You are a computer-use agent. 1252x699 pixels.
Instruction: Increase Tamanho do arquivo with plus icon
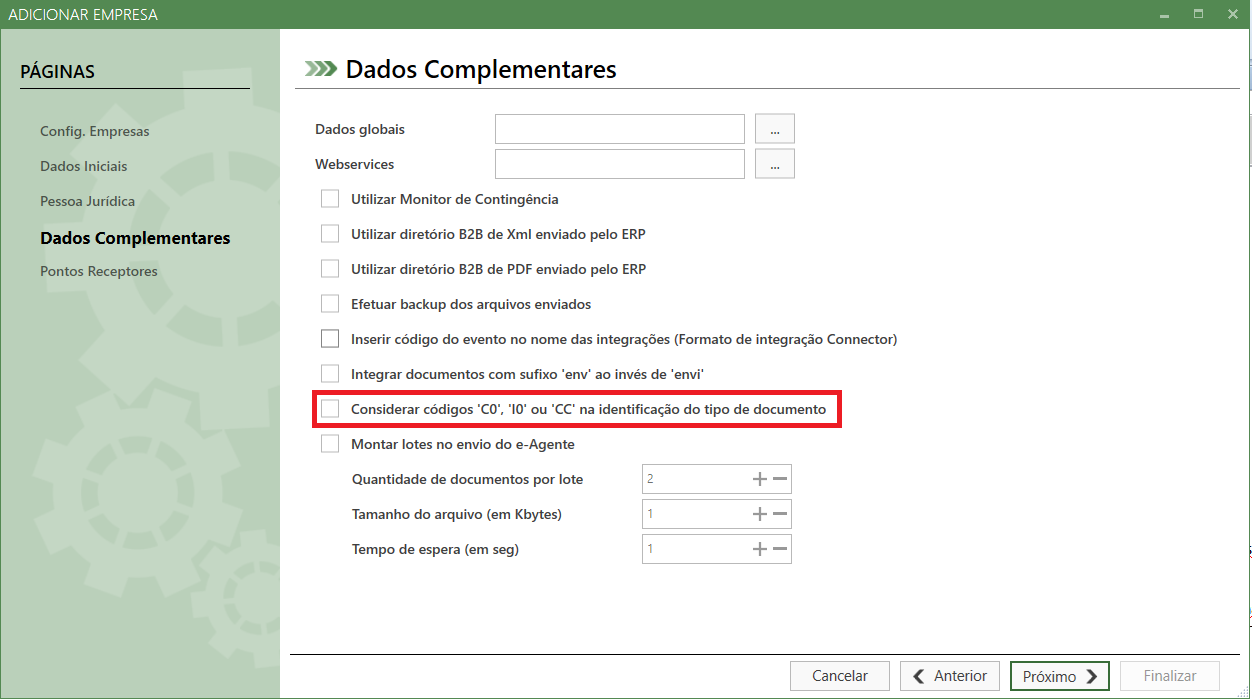759,514
